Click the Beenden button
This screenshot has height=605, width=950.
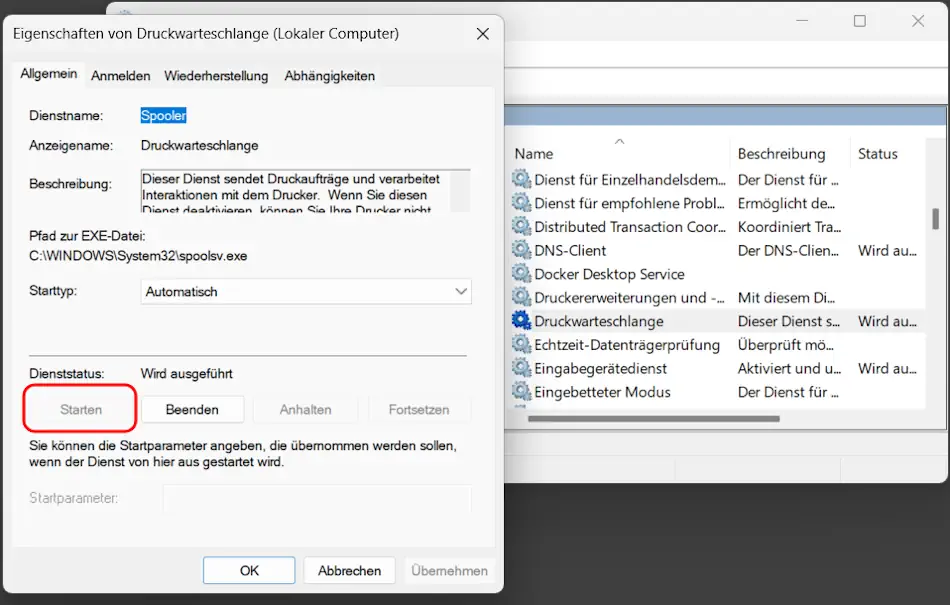tap(192, 409)
